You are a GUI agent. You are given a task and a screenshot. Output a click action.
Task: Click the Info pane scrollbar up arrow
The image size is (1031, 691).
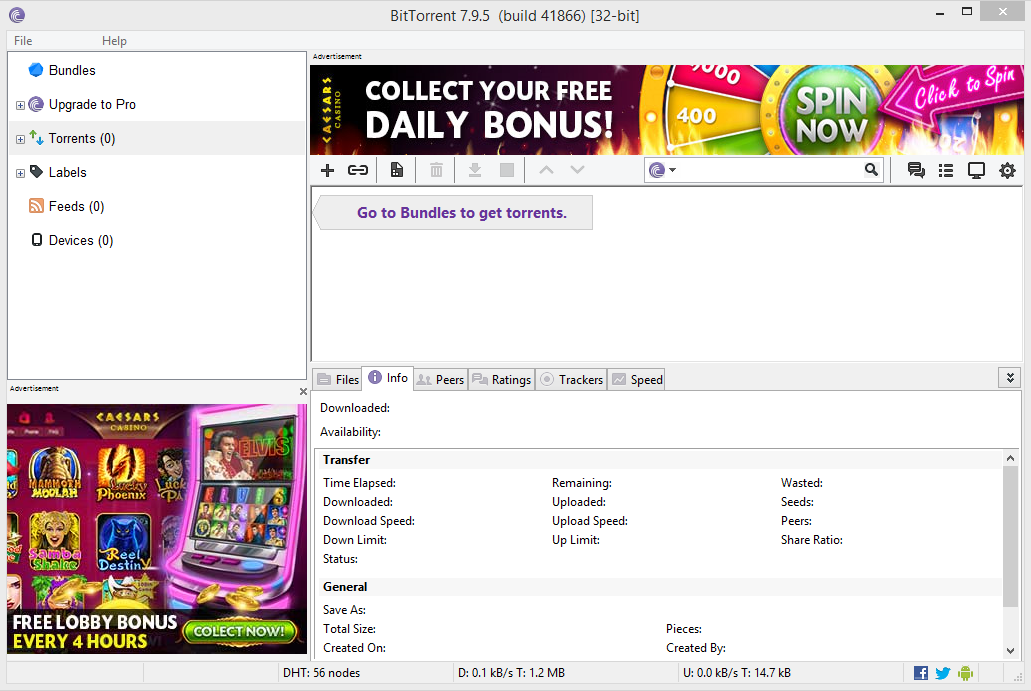[1011, 458]
